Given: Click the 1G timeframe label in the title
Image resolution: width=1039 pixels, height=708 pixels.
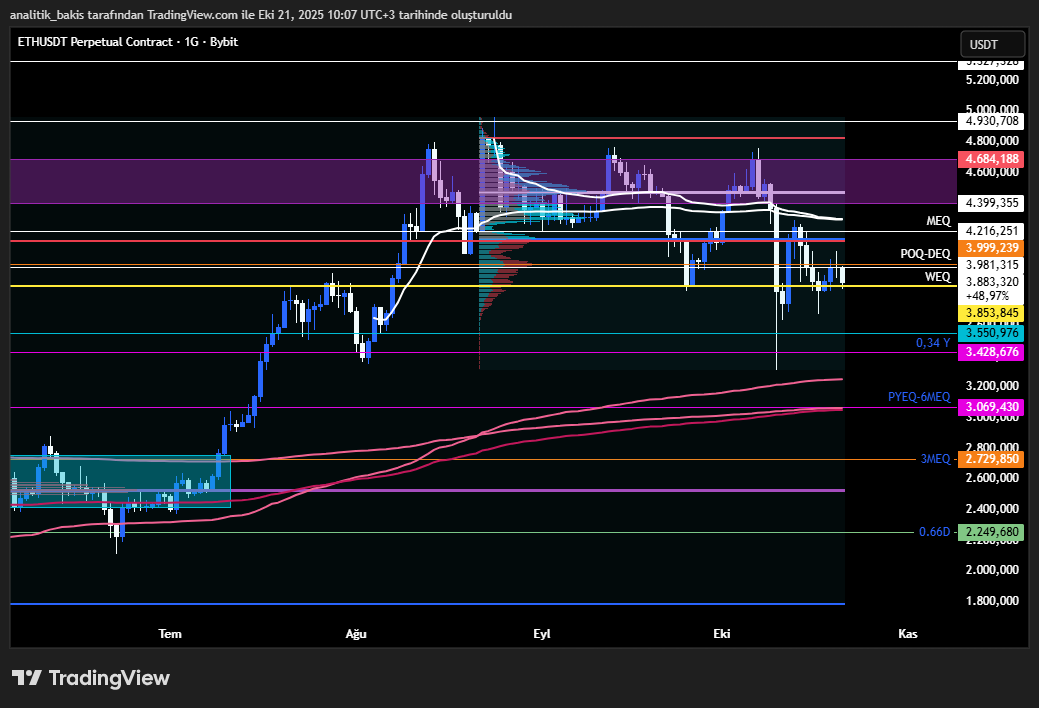Looking at the screenshot, I should pos(190,43).
